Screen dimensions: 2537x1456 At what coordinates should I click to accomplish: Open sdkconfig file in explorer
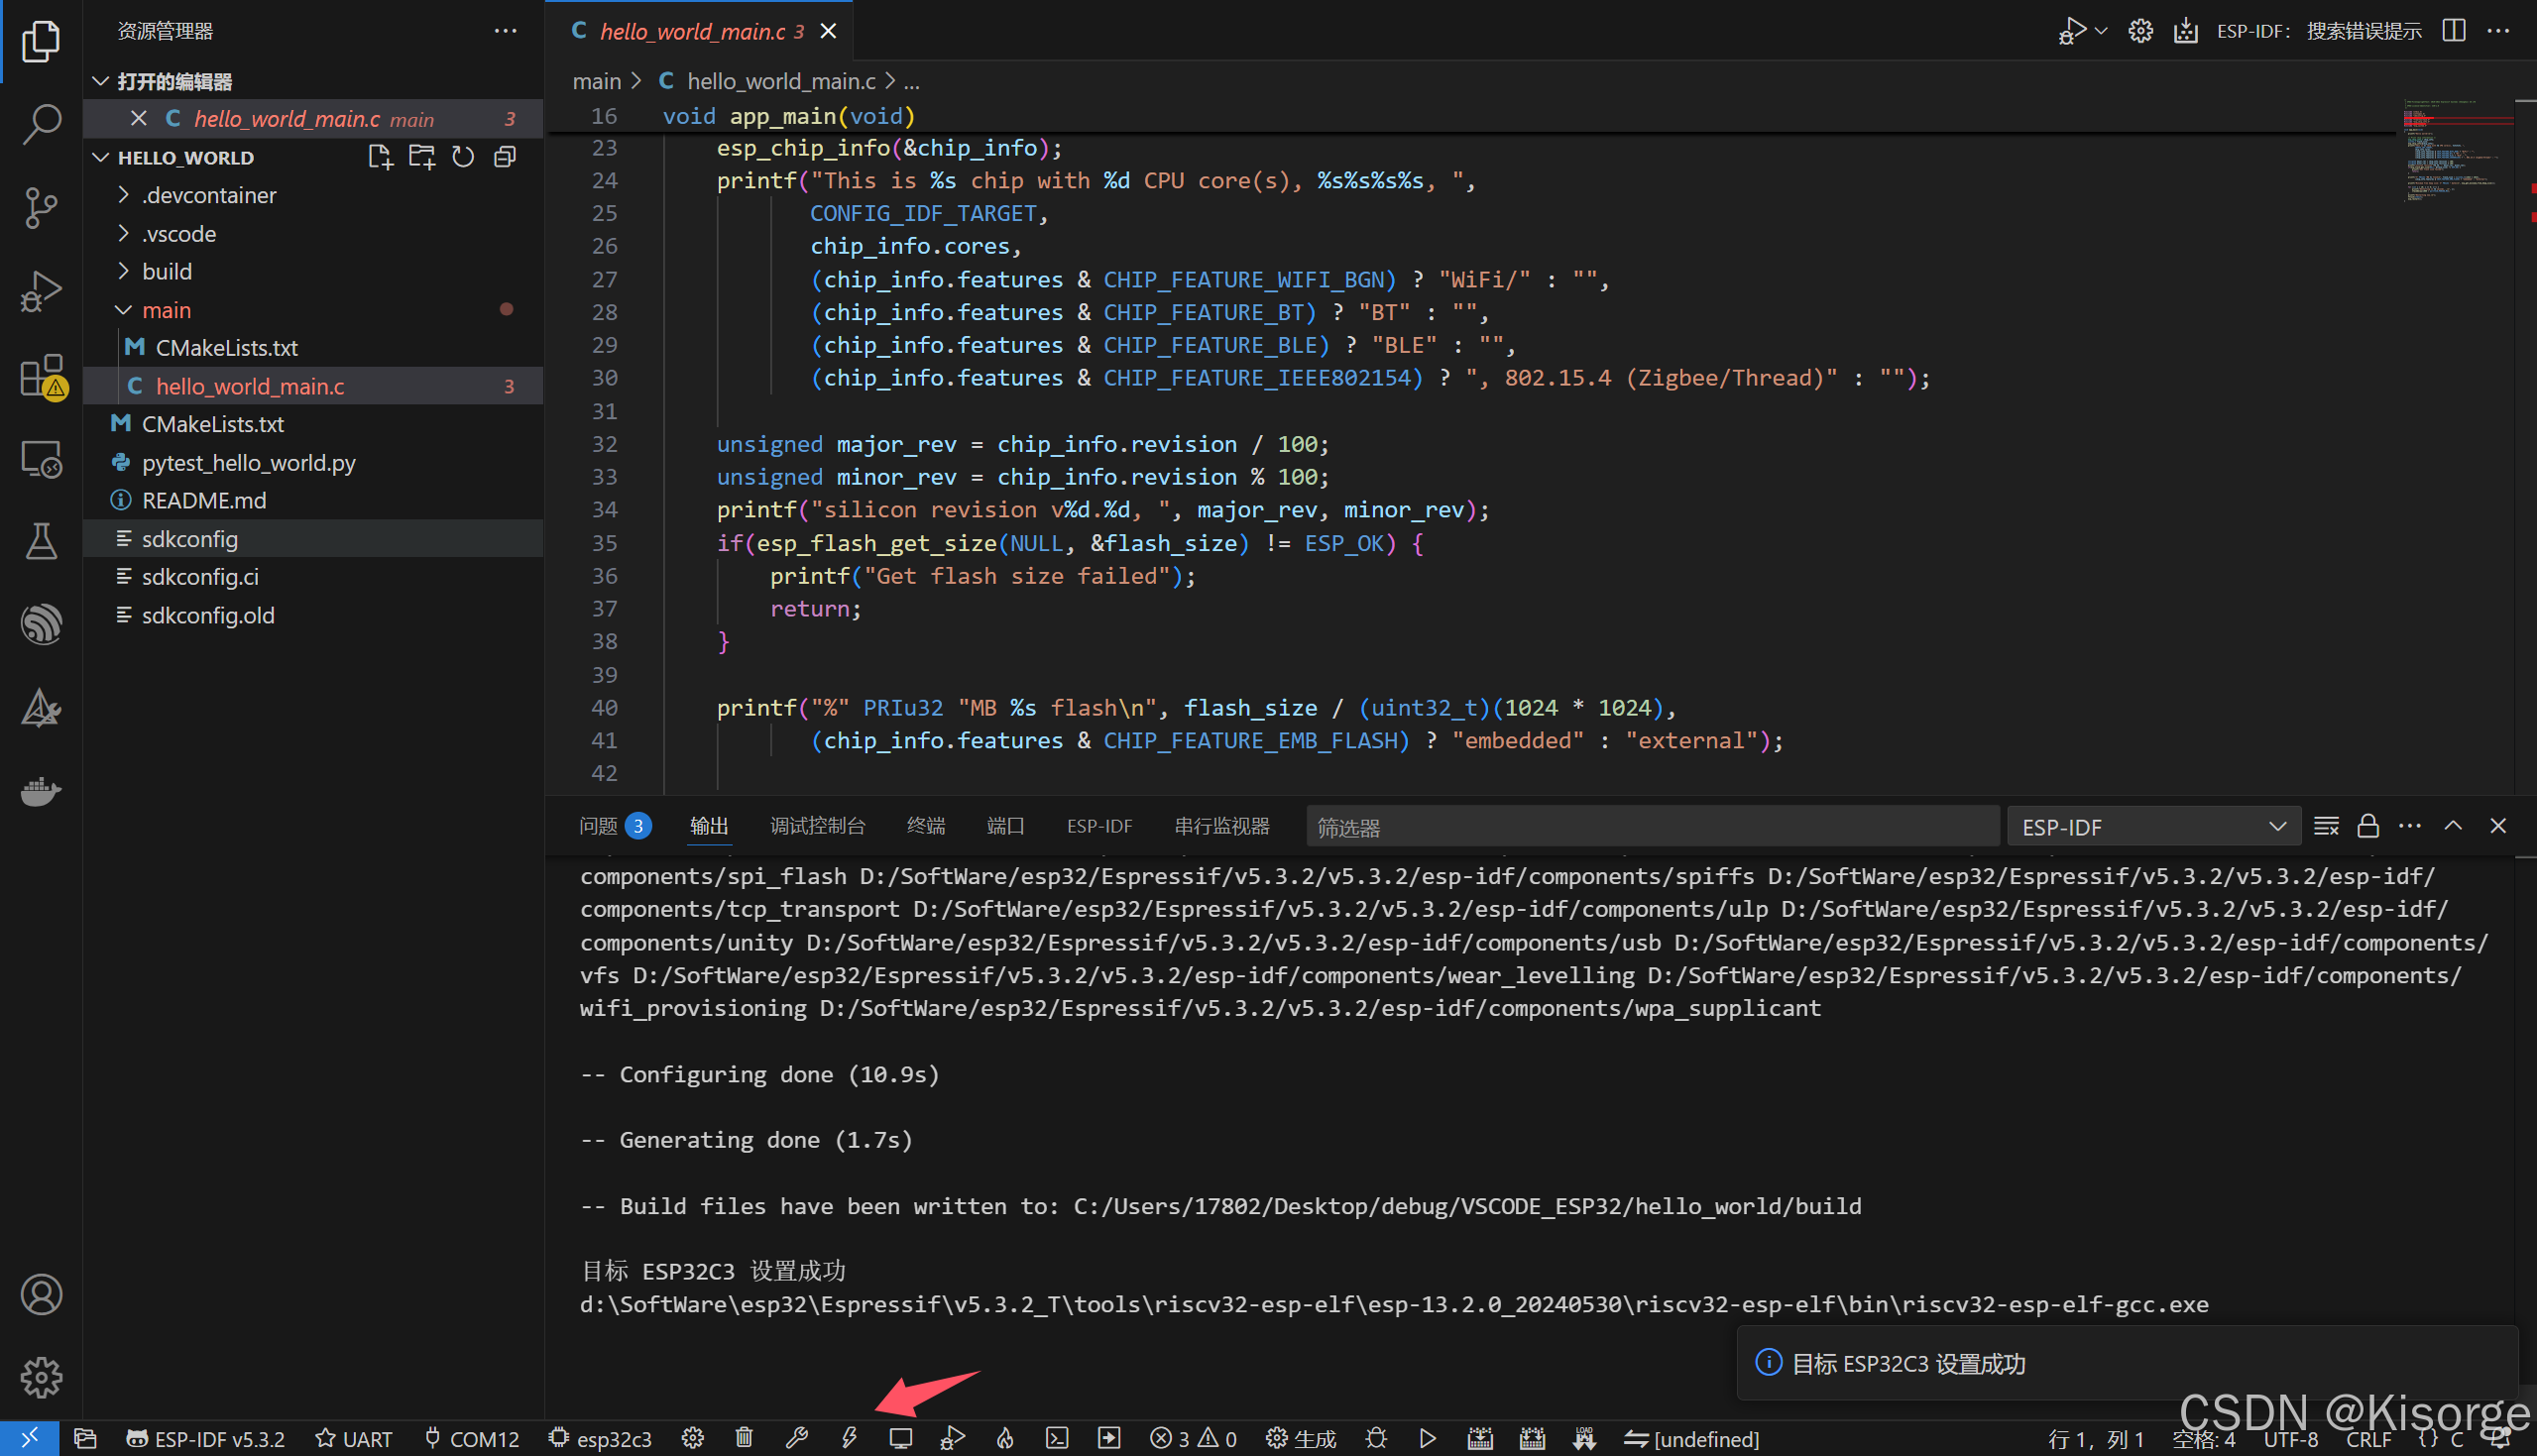point(312,539)
